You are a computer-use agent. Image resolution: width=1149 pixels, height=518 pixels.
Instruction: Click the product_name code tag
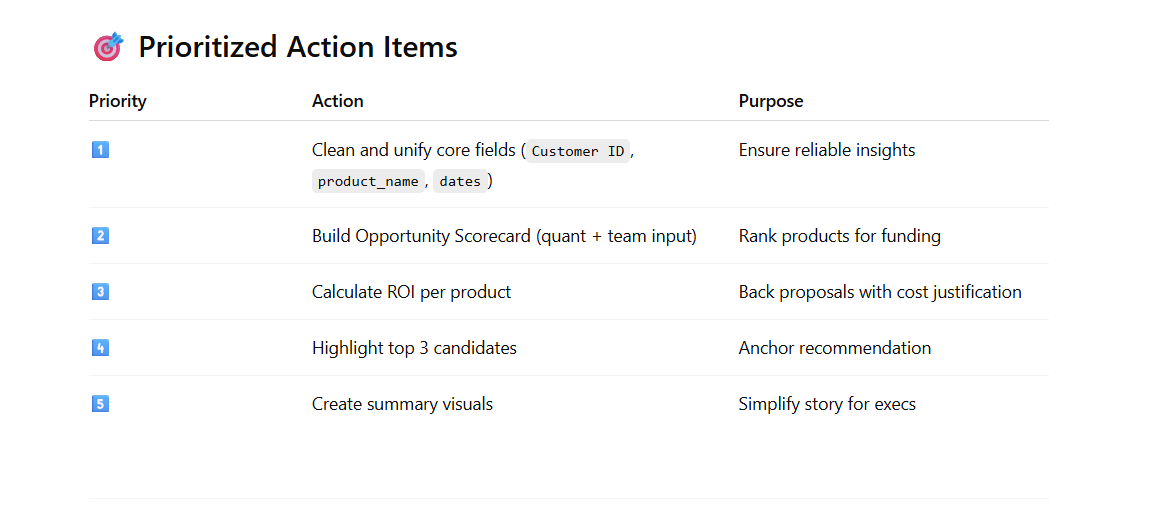[x=368, y=181]
